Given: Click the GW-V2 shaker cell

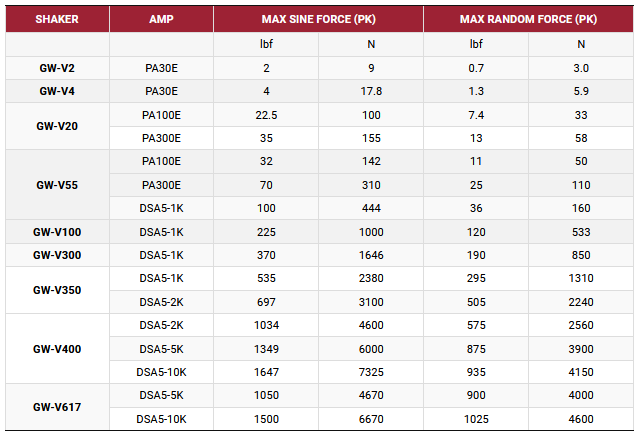Looking at the screenshot, I should 57,68.
